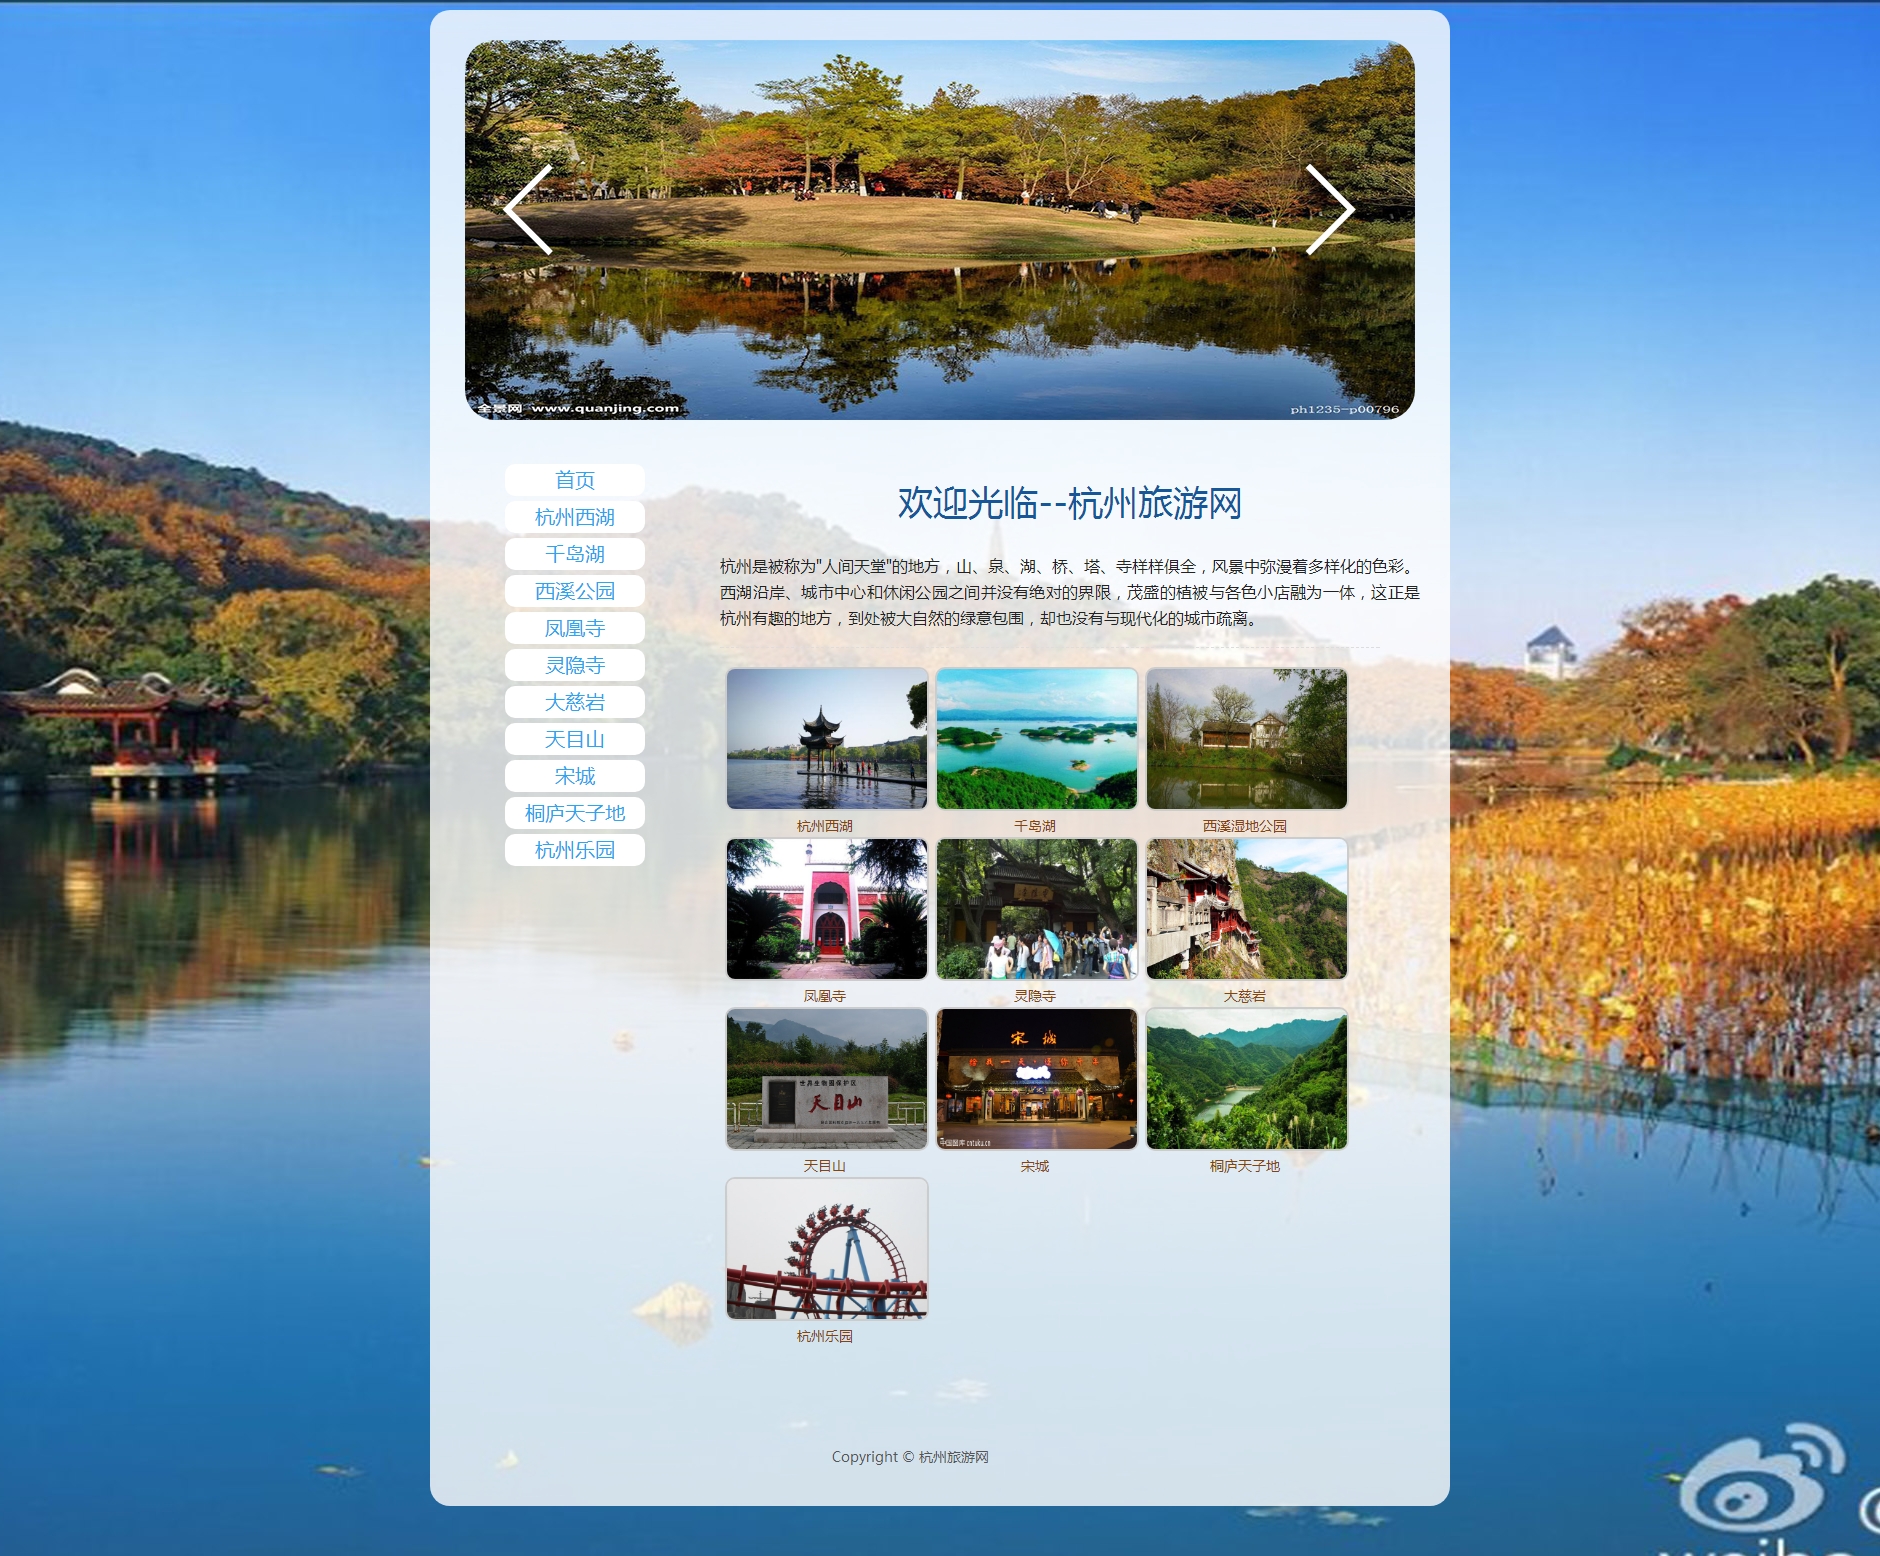The width and height of the screenshot is (1880, 1556).
Task: Select the 天目山 stone monument thumbnail
Action: [827, 1079]
